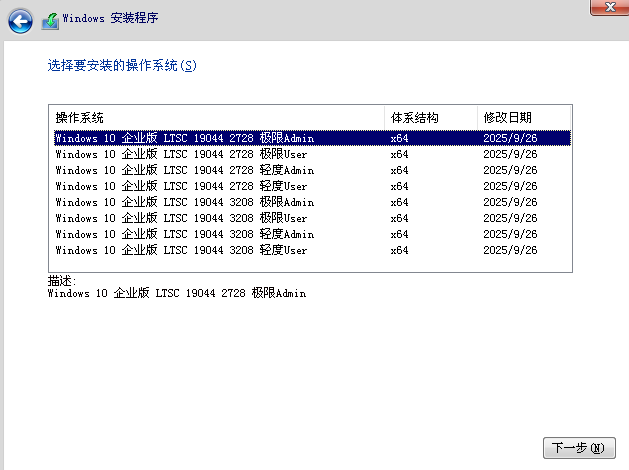Select LTSC 19044 2728 极限Admin edition
The height and width of the screenshot is (470, 629).
pyautogui.click(x=185, y=138)
